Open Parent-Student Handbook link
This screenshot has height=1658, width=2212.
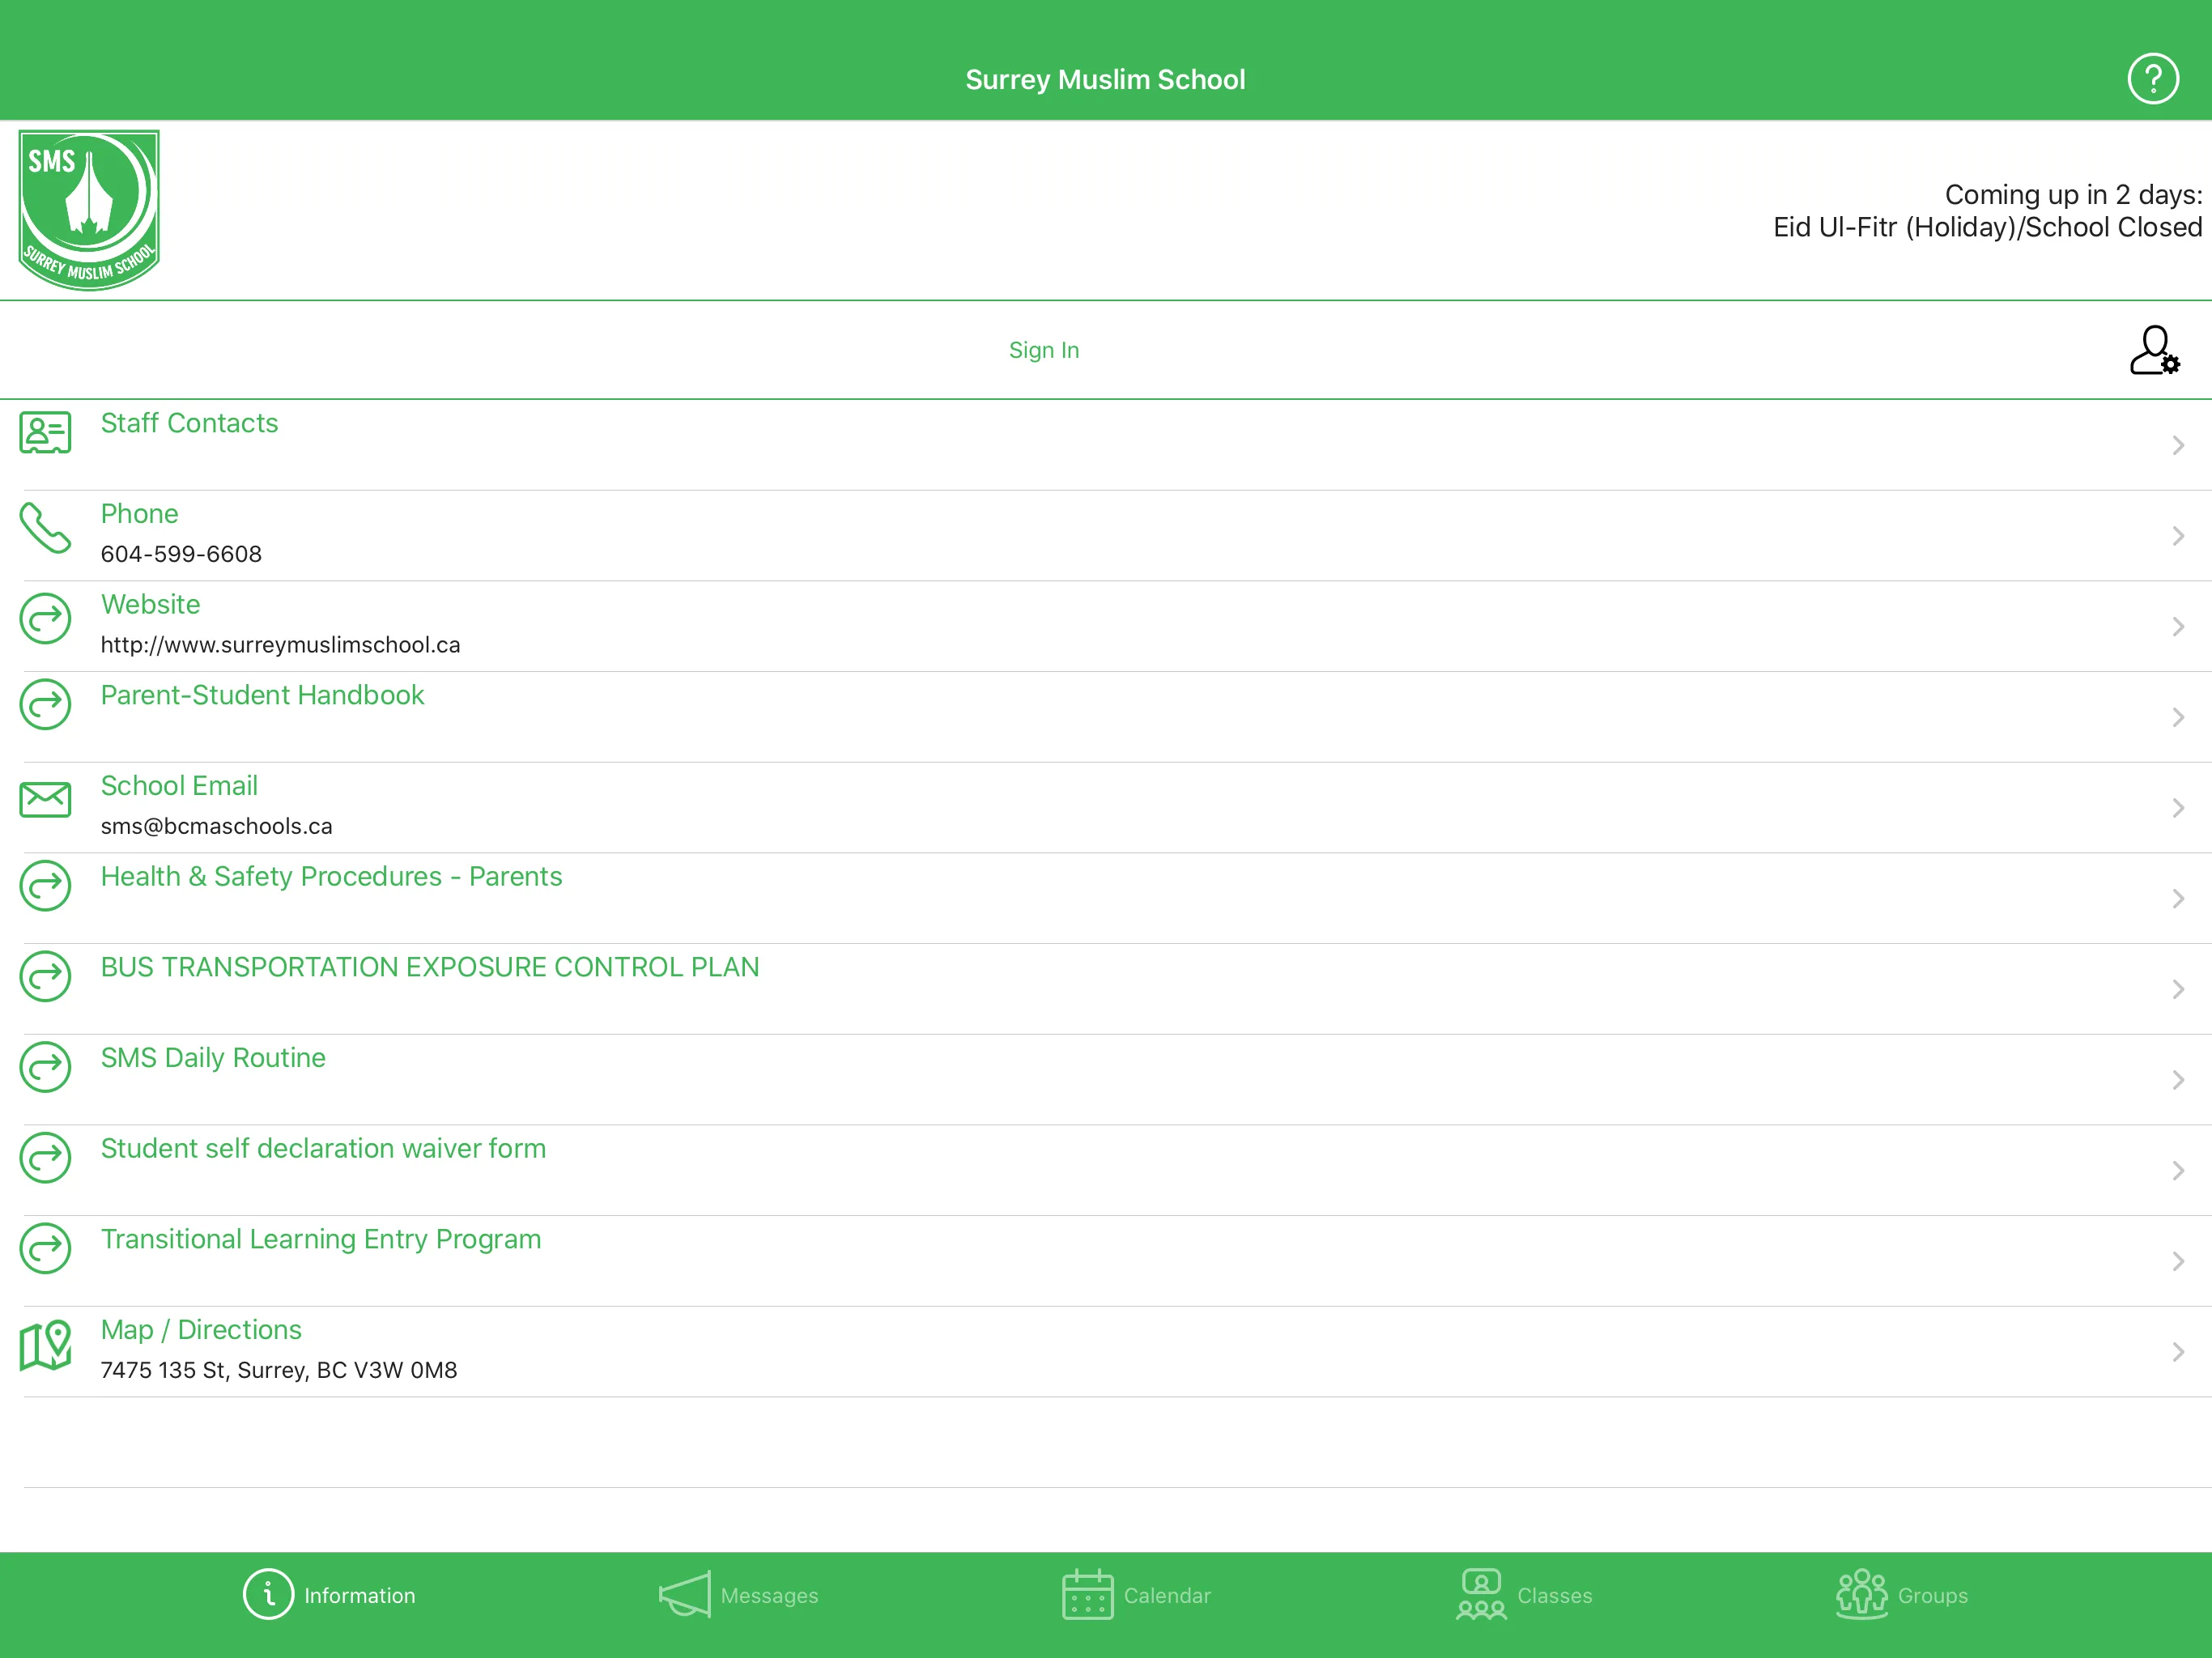[x=262, y=695]
